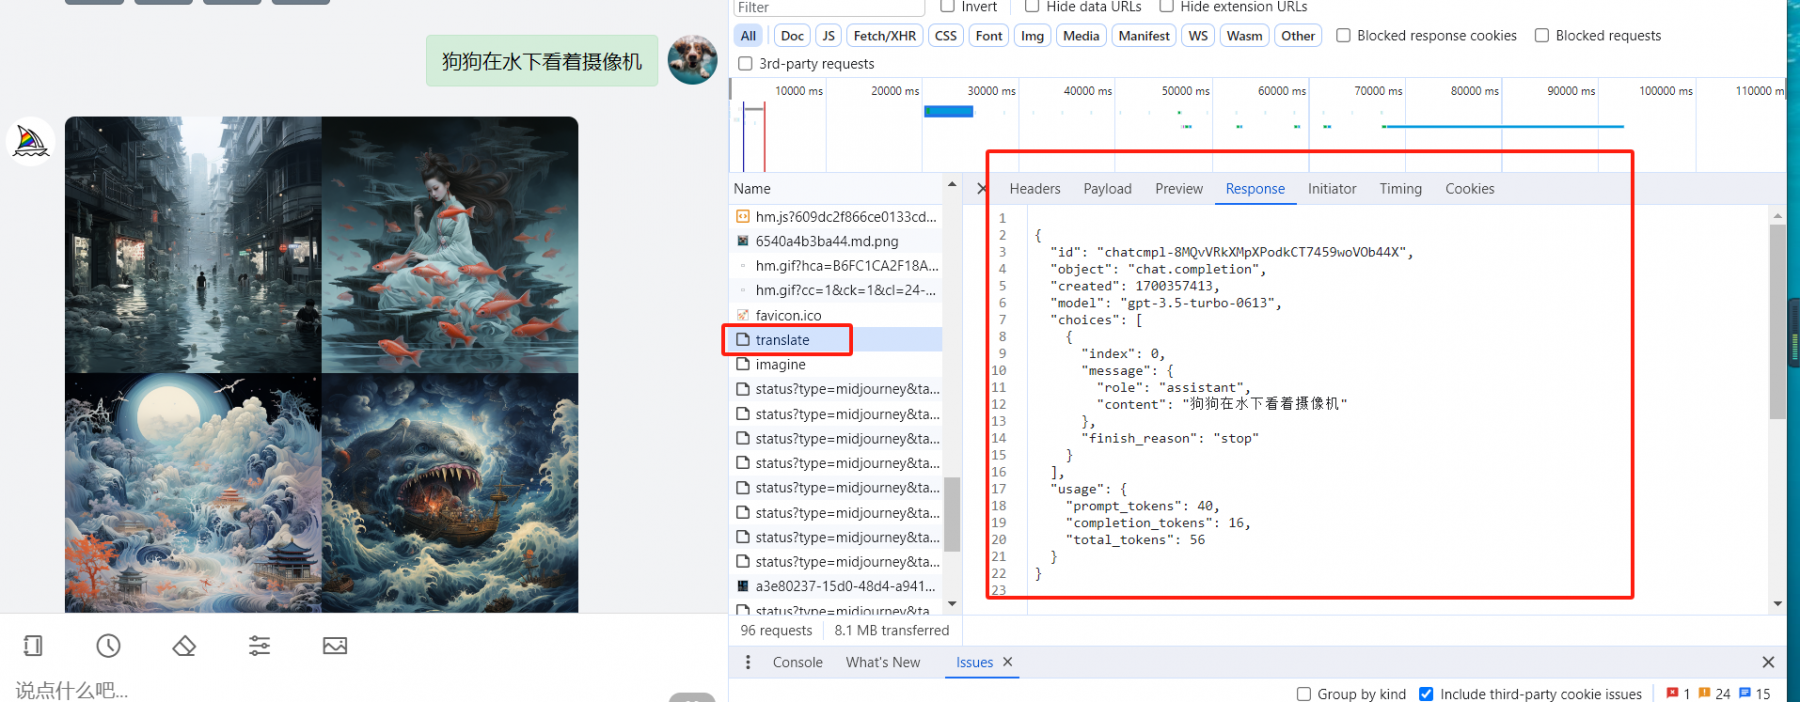Enable Group by kind checkbox
Viewport: 1800px width, 702px height.
tap(1303, 694)
